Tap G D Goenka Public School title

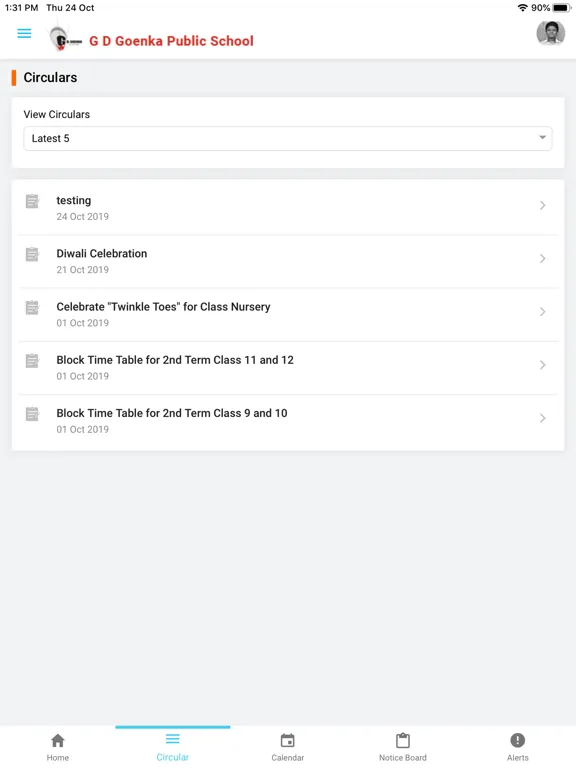171,41
